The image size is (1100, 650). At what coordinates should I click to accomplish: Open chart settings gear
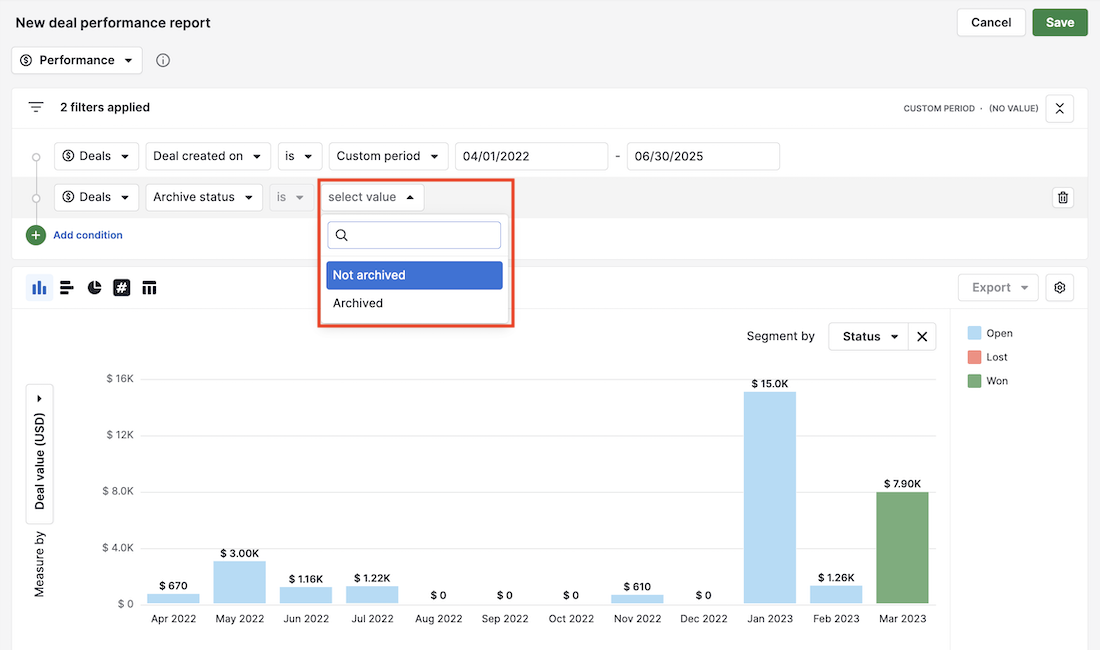[1059, 287]
